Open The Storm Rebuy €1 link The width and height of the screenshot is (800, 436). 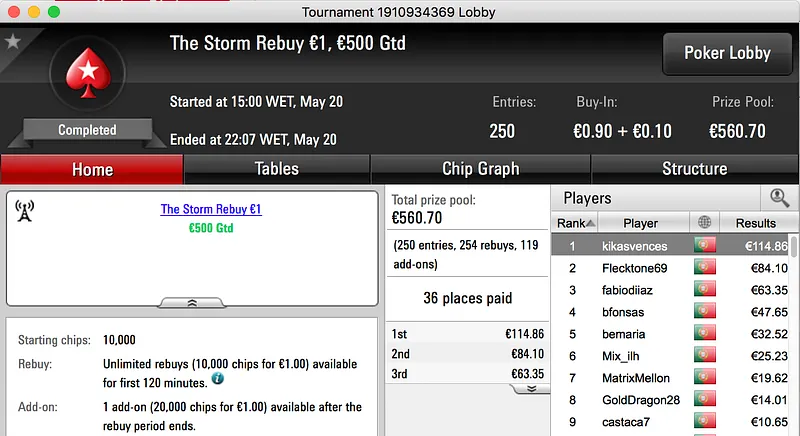211,209
